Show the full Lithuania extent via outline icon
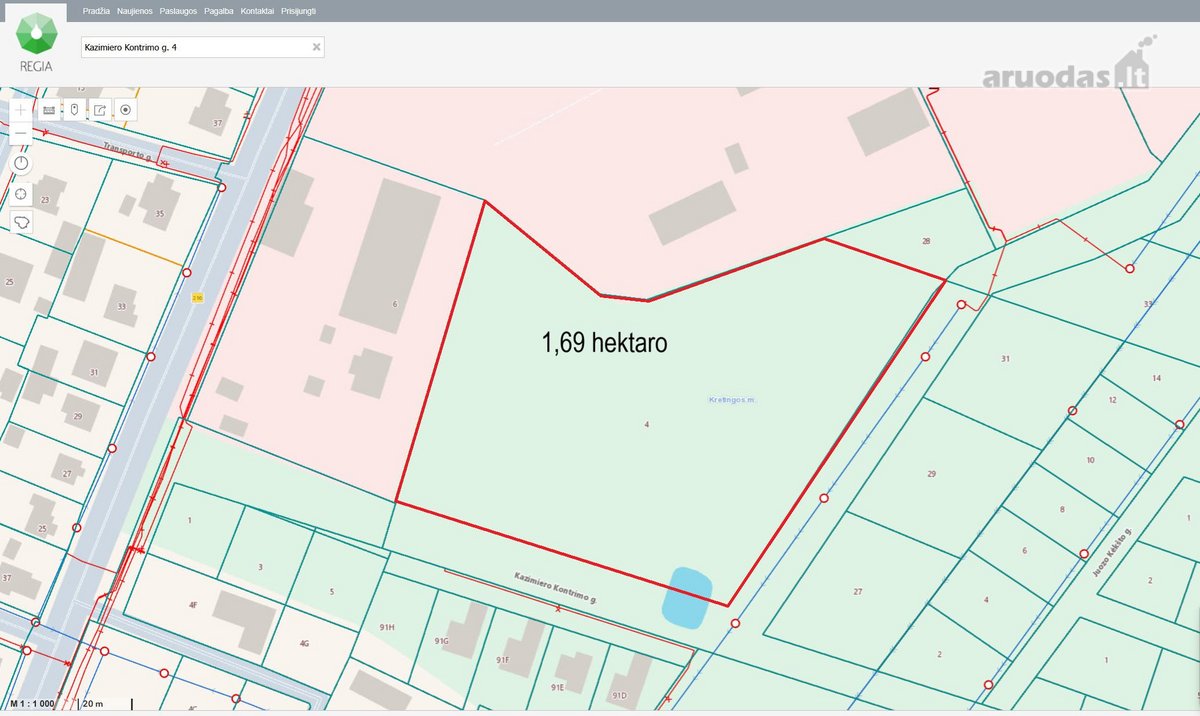The image size is (1200, 716). coord(21,222)
